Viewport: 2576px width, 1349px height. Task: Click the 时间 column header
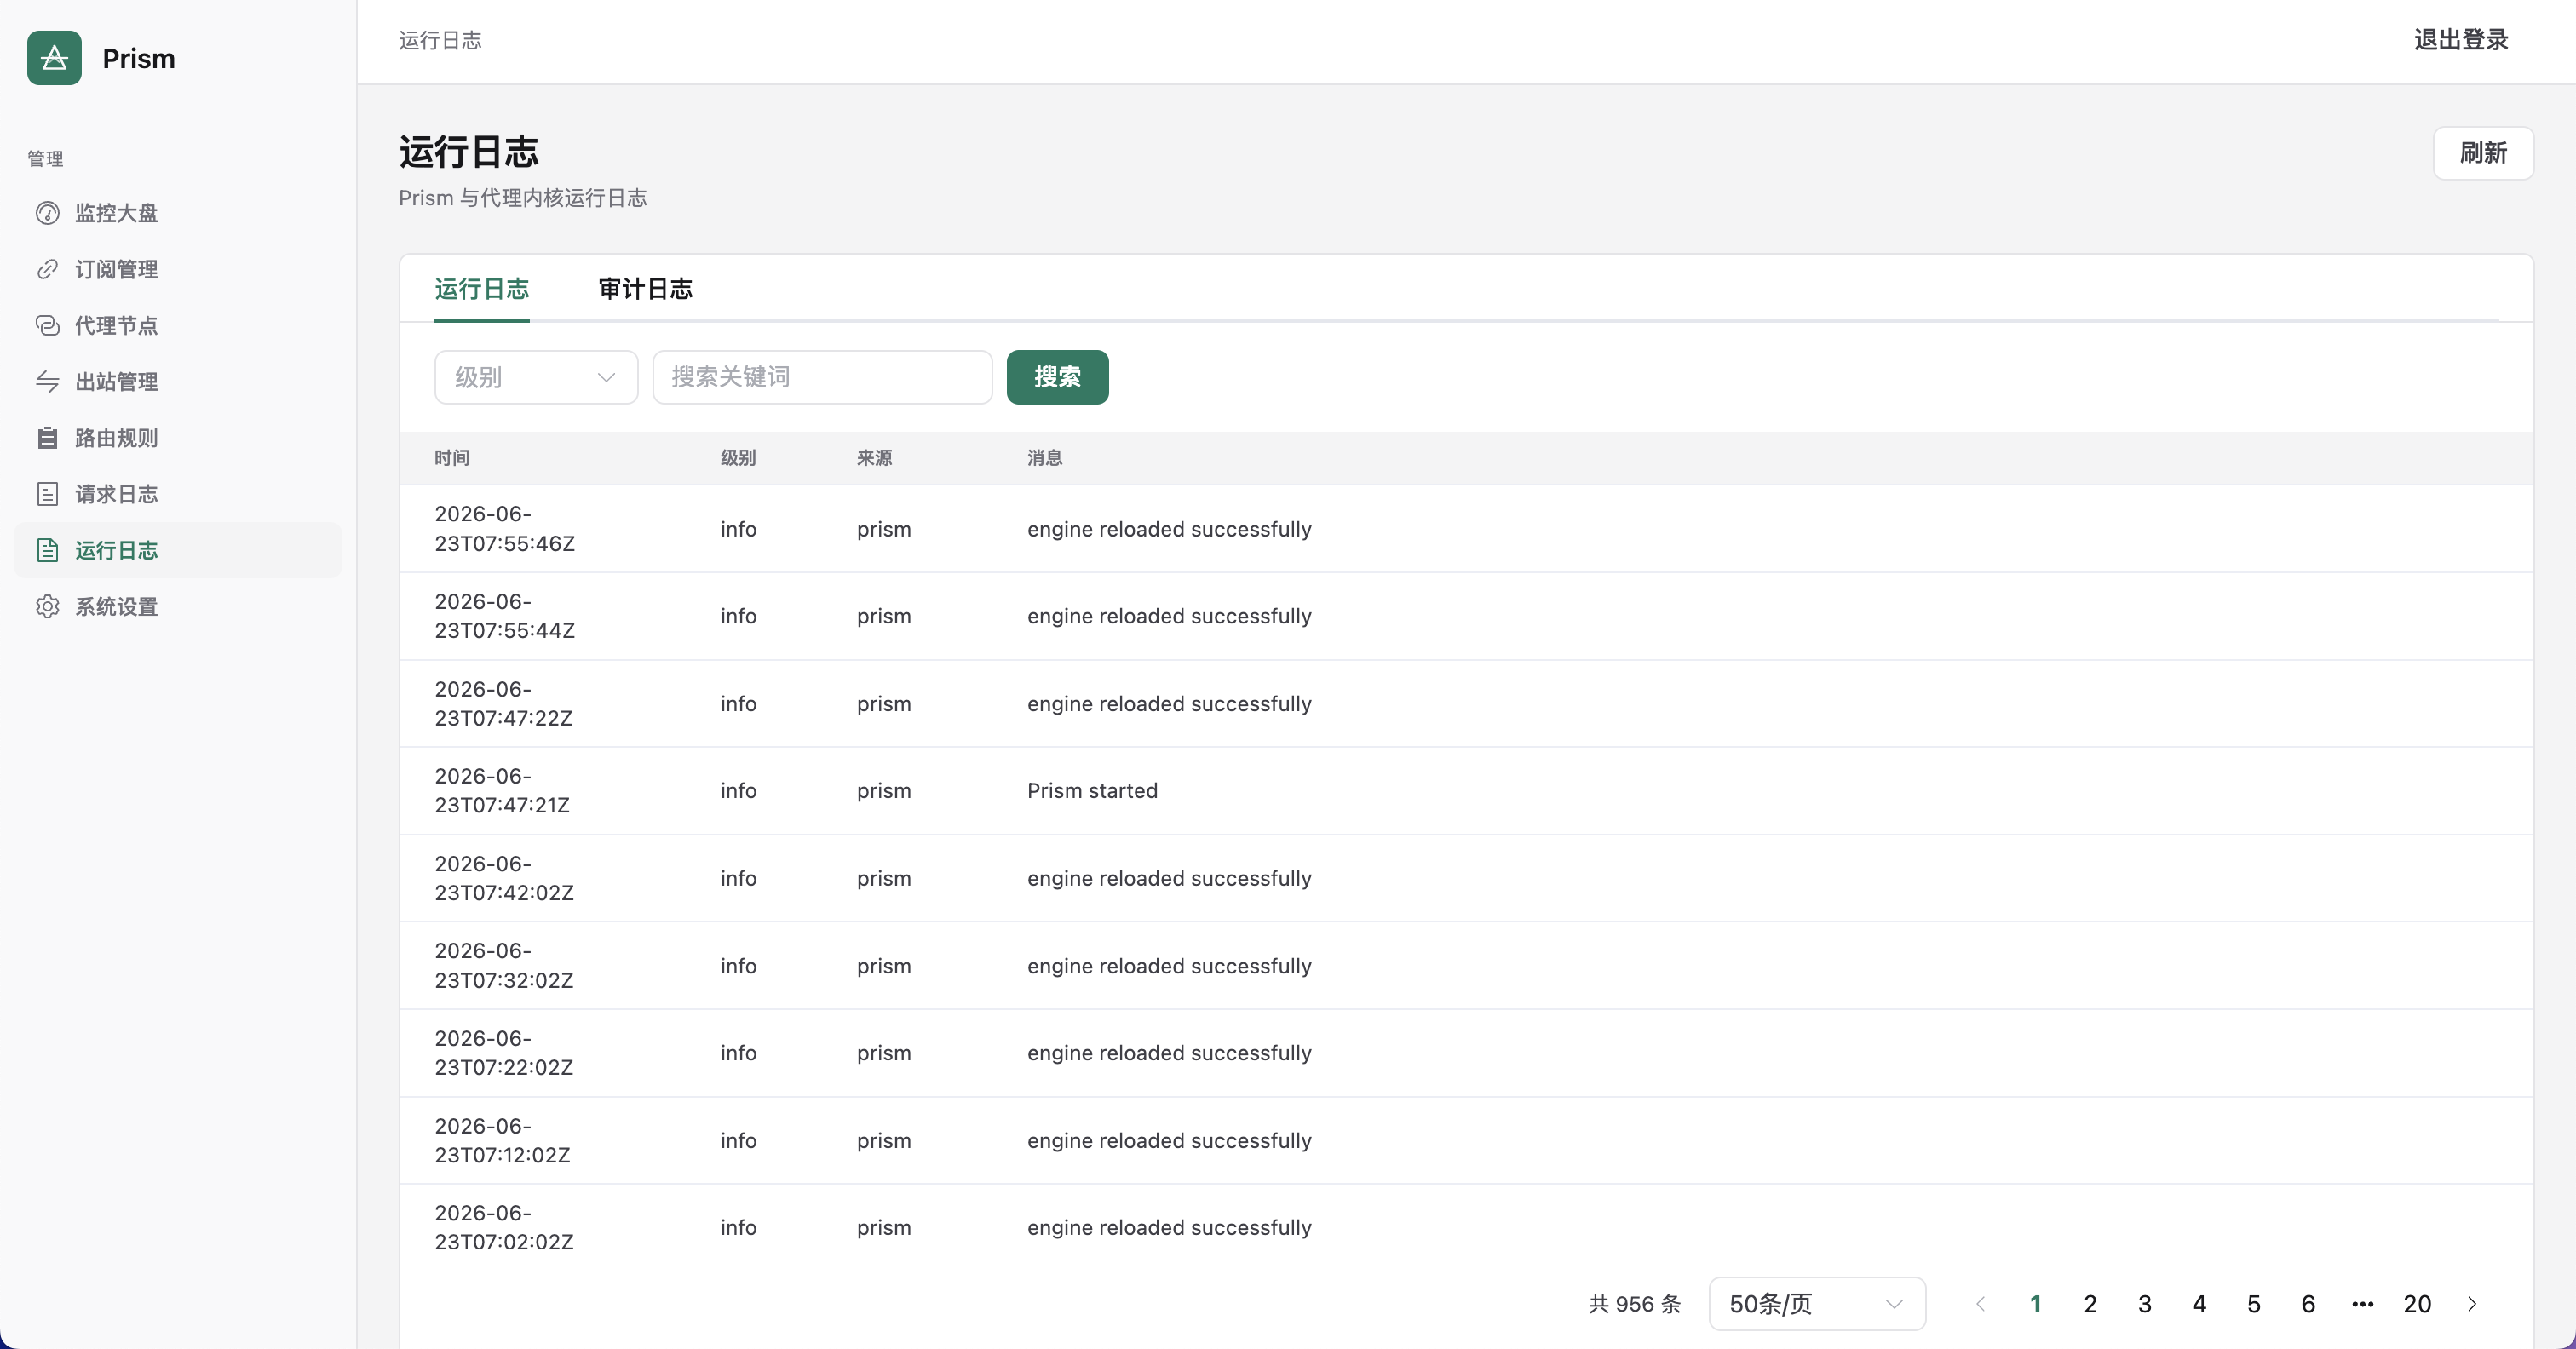tap(452, 458)
